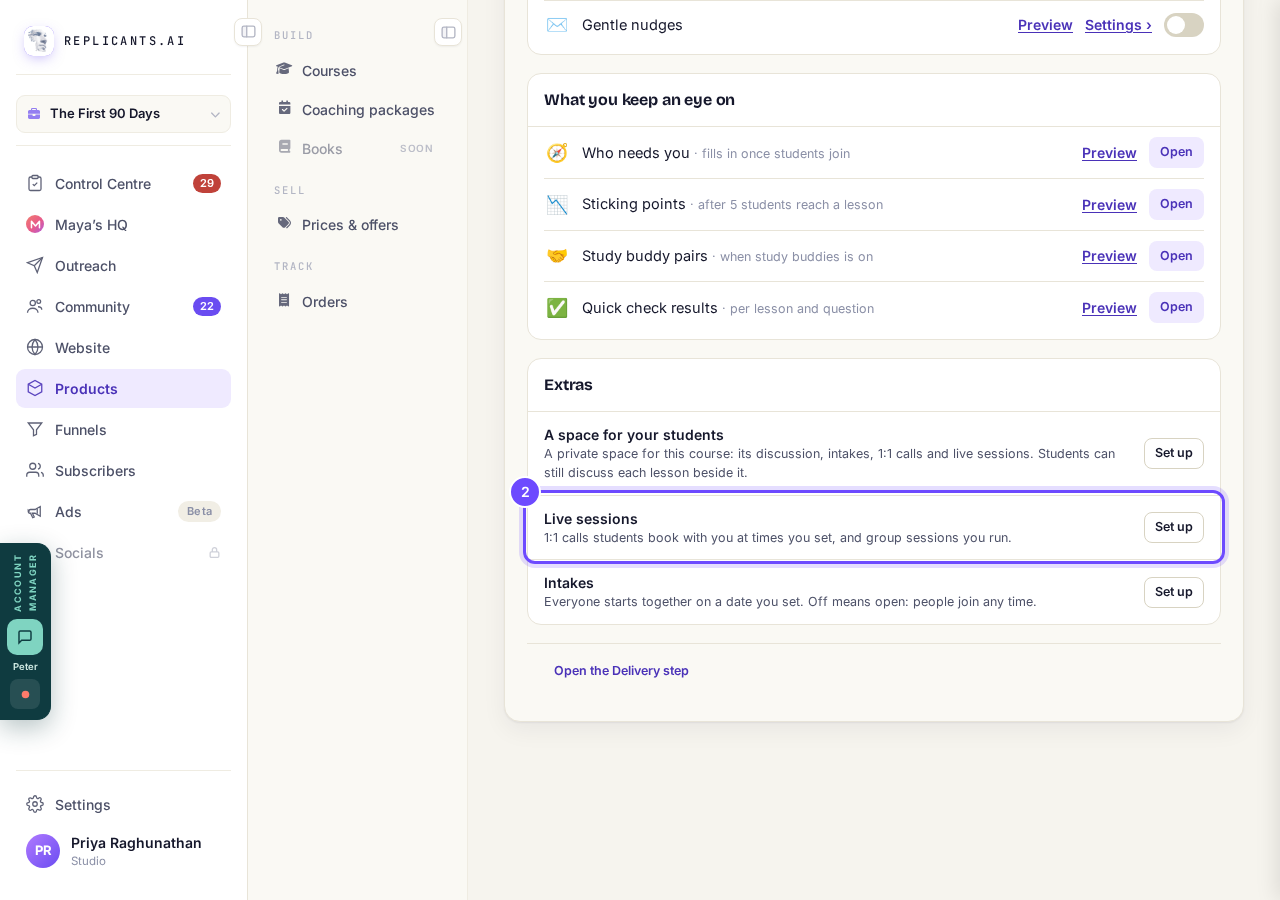Click the Subscribers users icon
Screen dimensions: 1280x900
tap(35, 470)
